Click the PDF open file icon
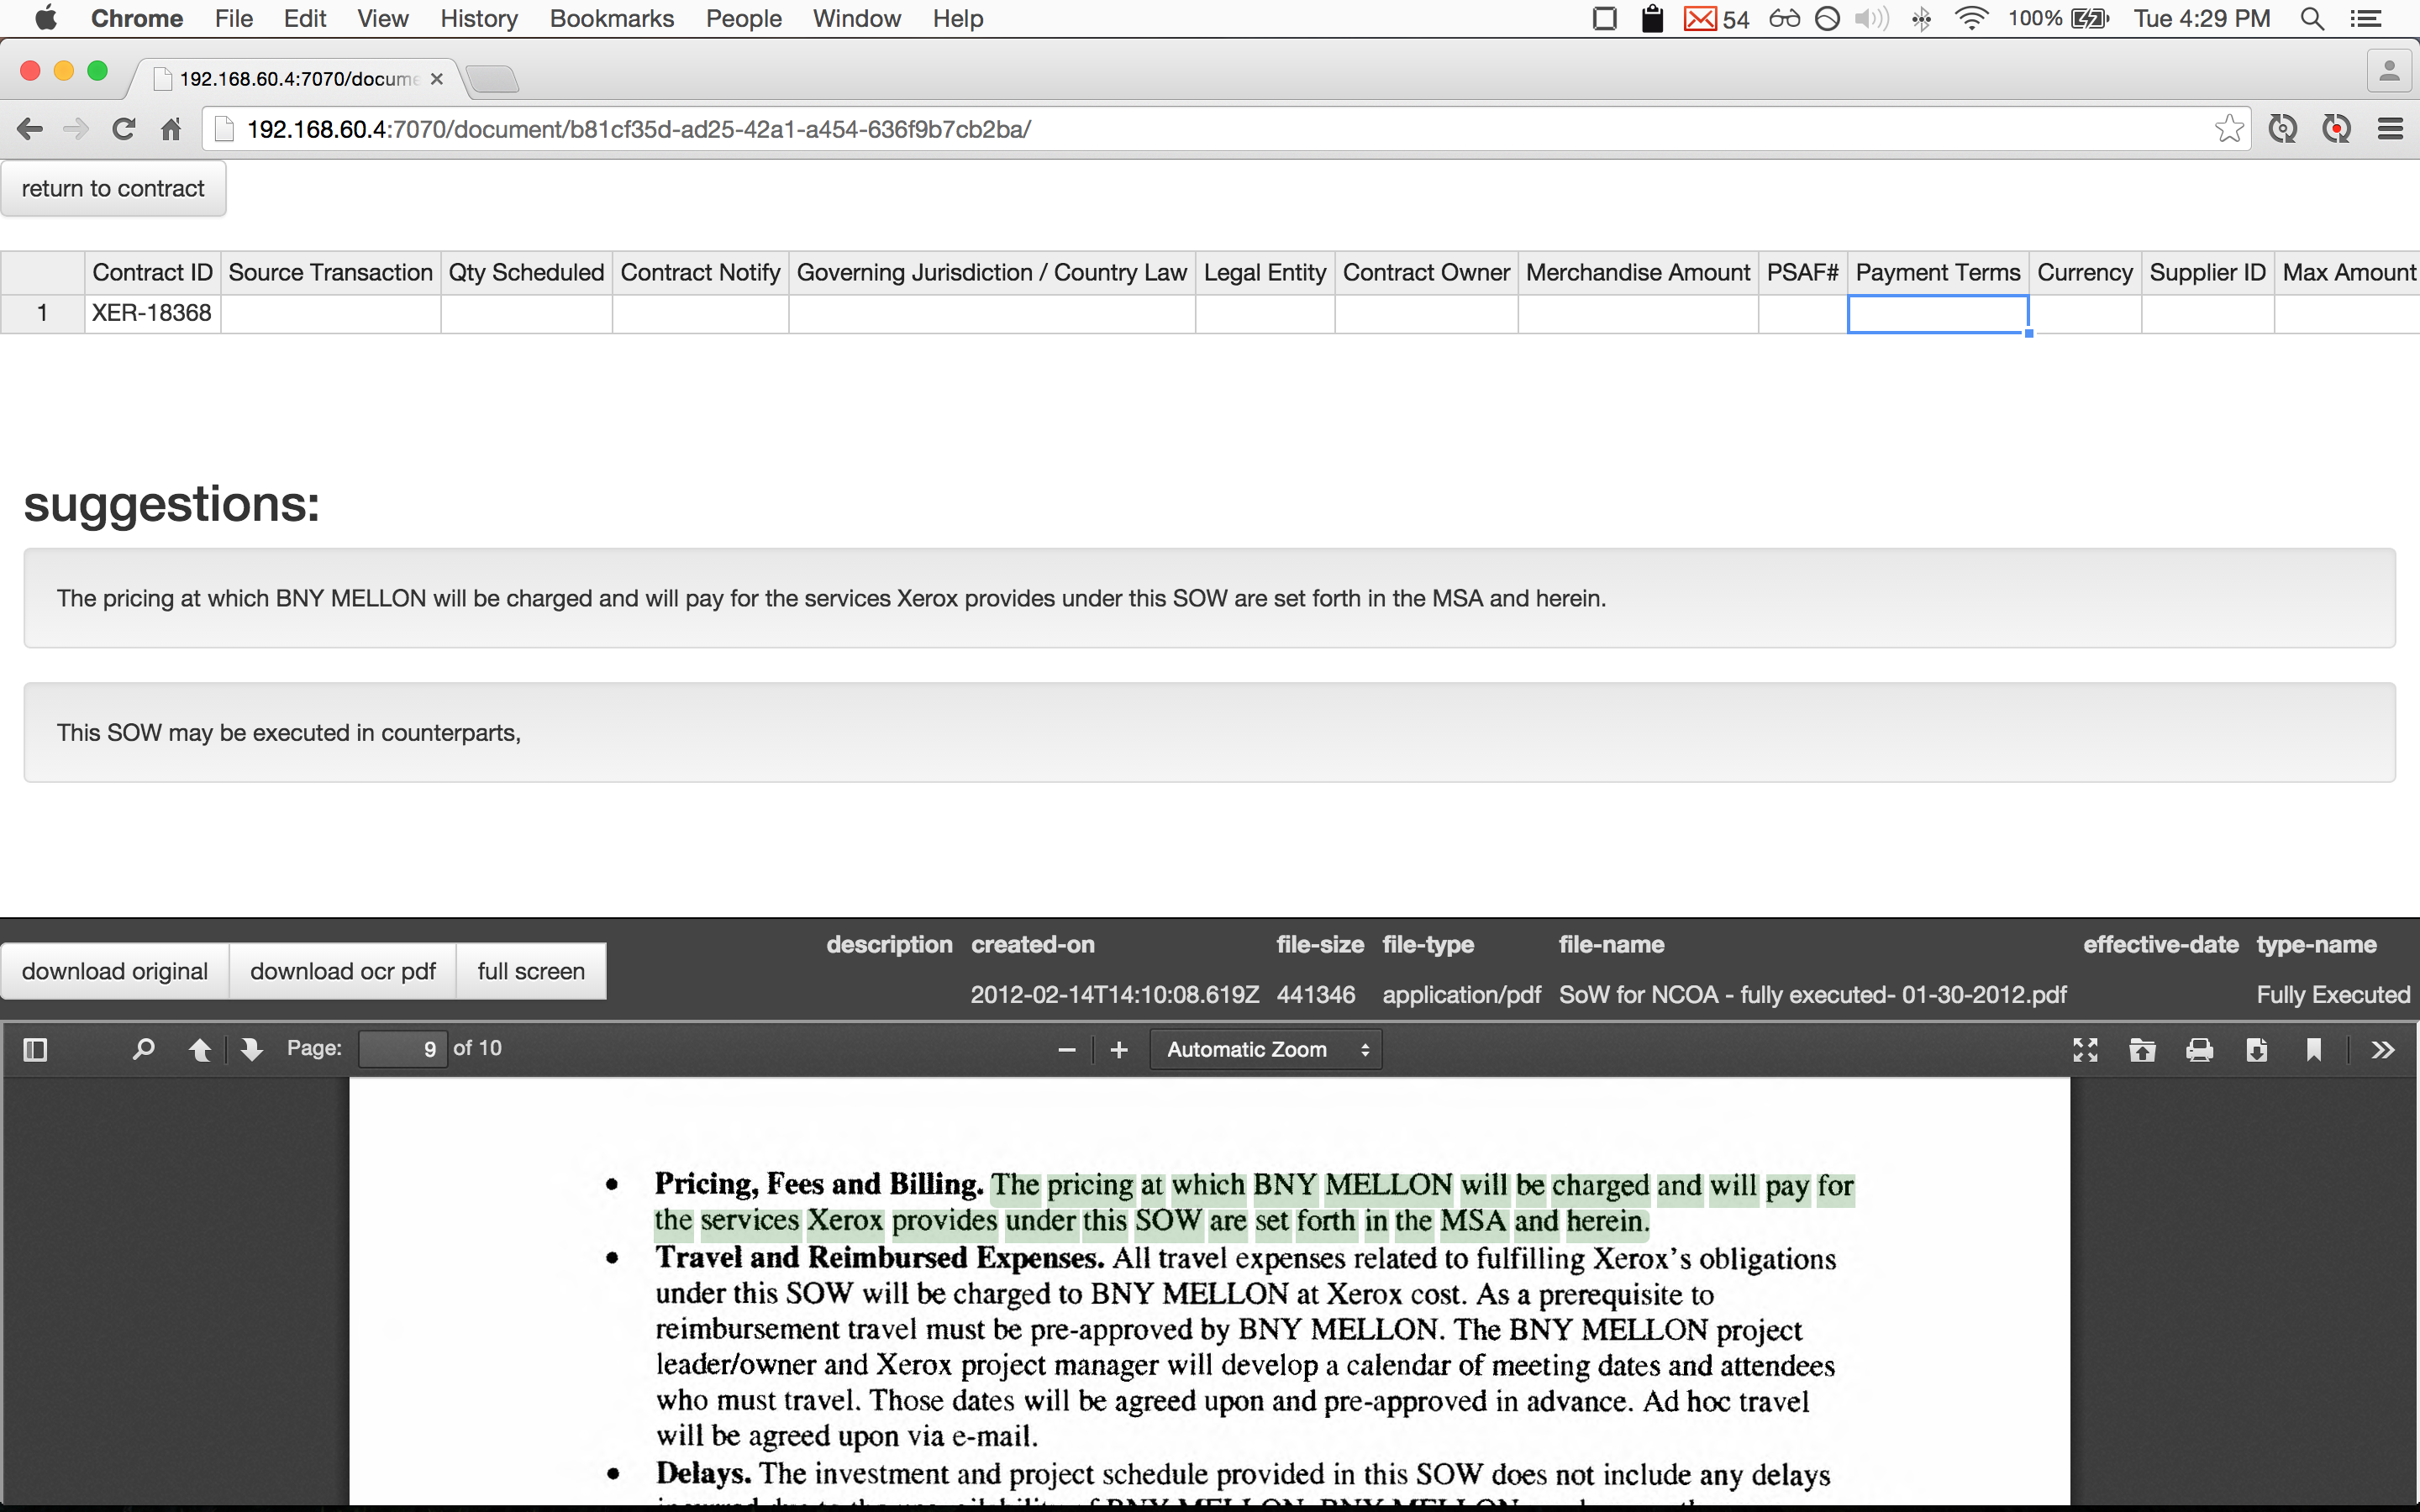 (x=2142, y=1049)
